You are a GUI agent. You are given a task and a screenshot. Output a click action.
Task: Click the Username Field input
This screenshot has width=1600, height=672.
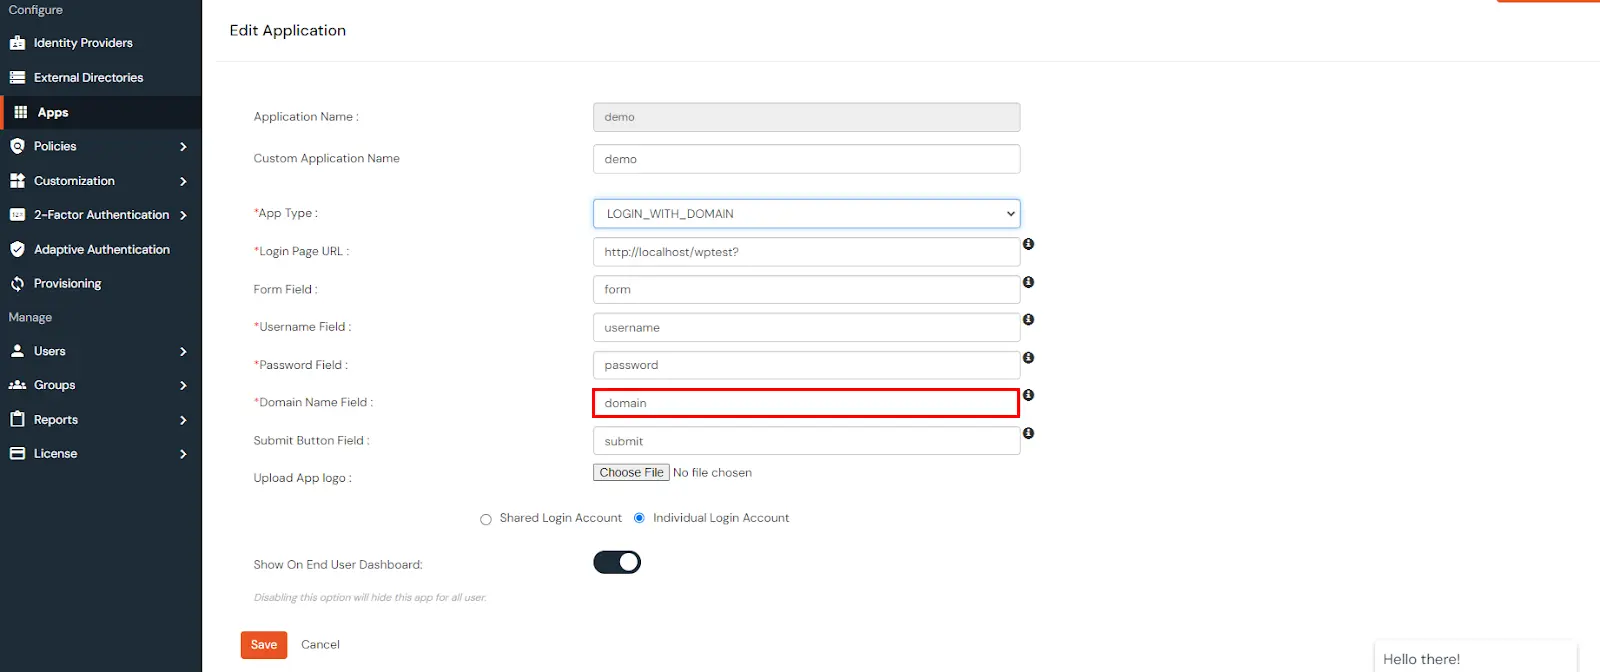pos(806,327)
